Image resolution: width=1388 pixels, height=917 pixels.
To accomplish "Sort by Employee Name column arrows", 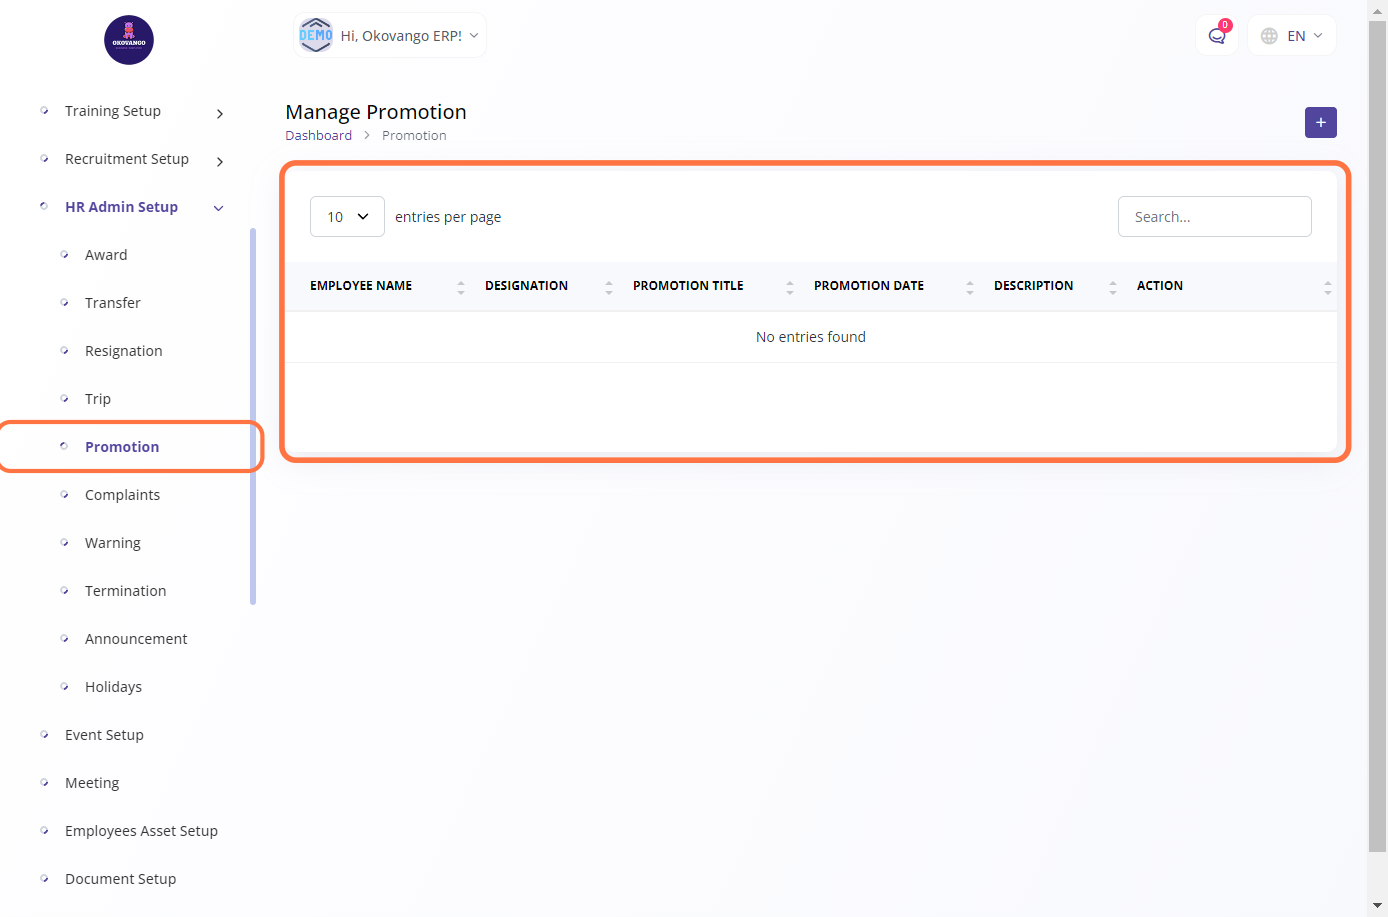I will click(x=460, y=287).
